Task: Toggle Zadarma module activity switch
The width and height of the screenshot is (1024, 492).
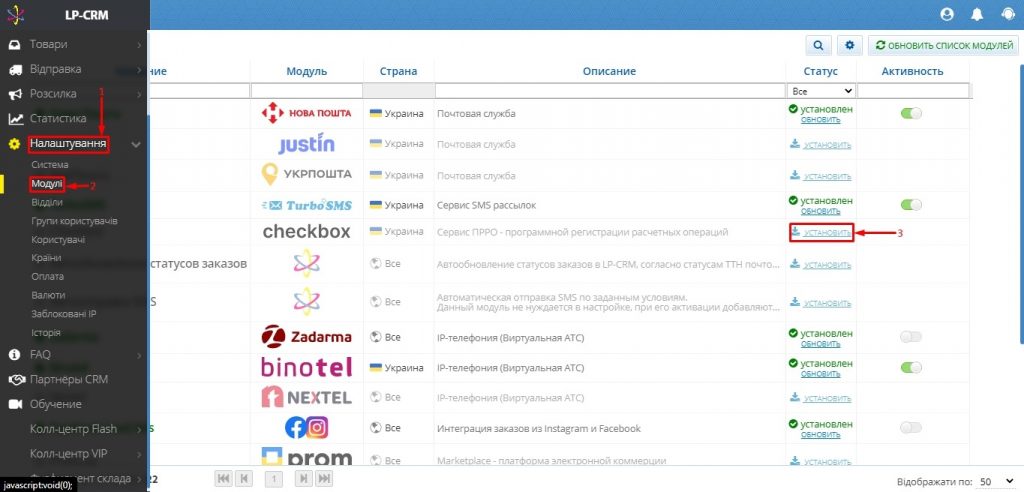Action: [x=911, y=337]
